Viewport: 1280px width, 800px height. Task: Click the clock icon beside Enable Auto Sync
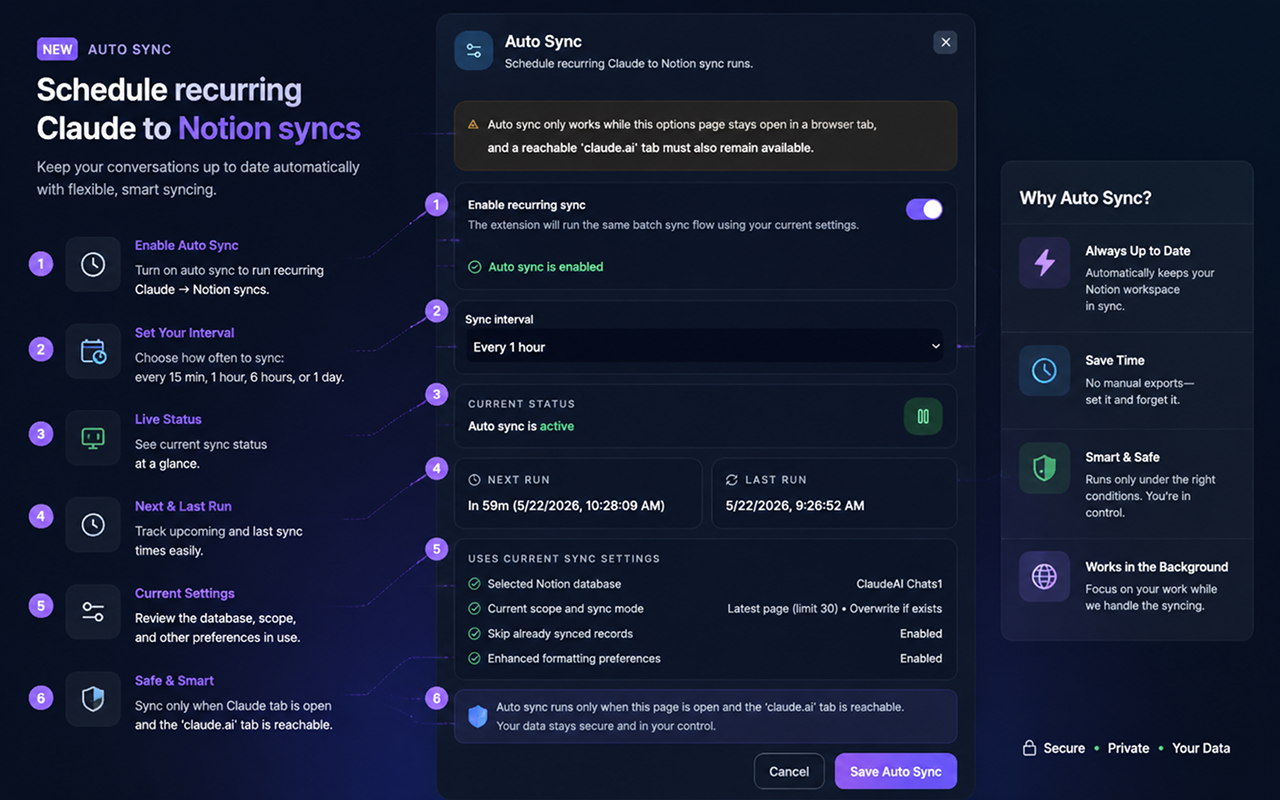93,264
